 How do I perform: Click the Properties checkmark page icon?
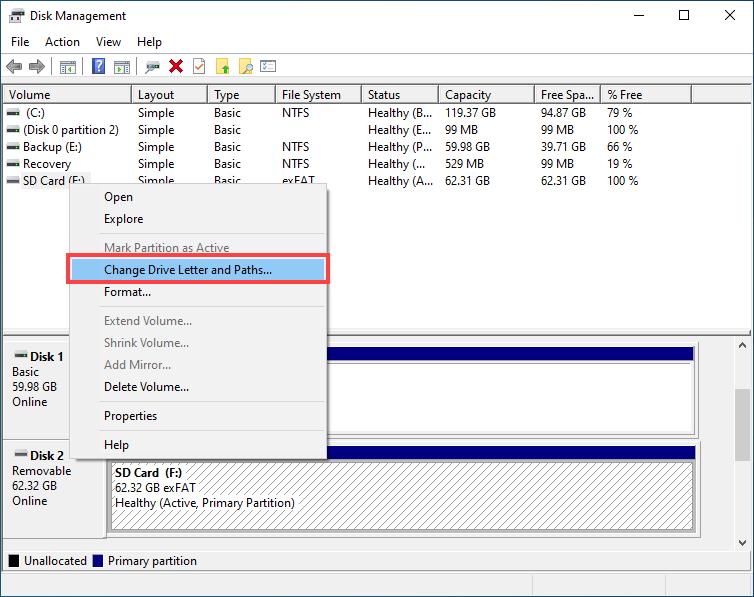click(199, 67)
